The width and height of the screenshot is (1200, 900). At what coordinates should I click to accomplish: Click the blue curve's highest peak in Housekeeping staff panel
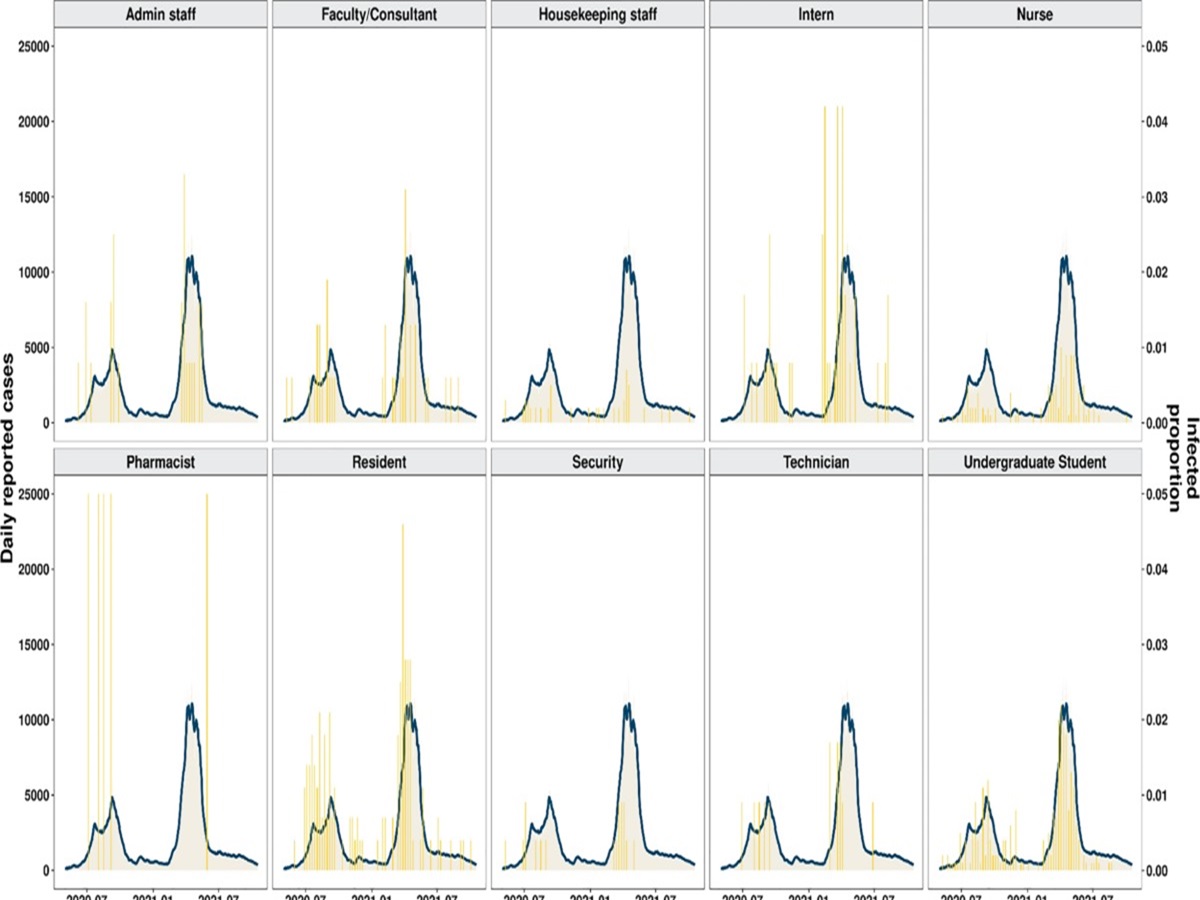627,257
